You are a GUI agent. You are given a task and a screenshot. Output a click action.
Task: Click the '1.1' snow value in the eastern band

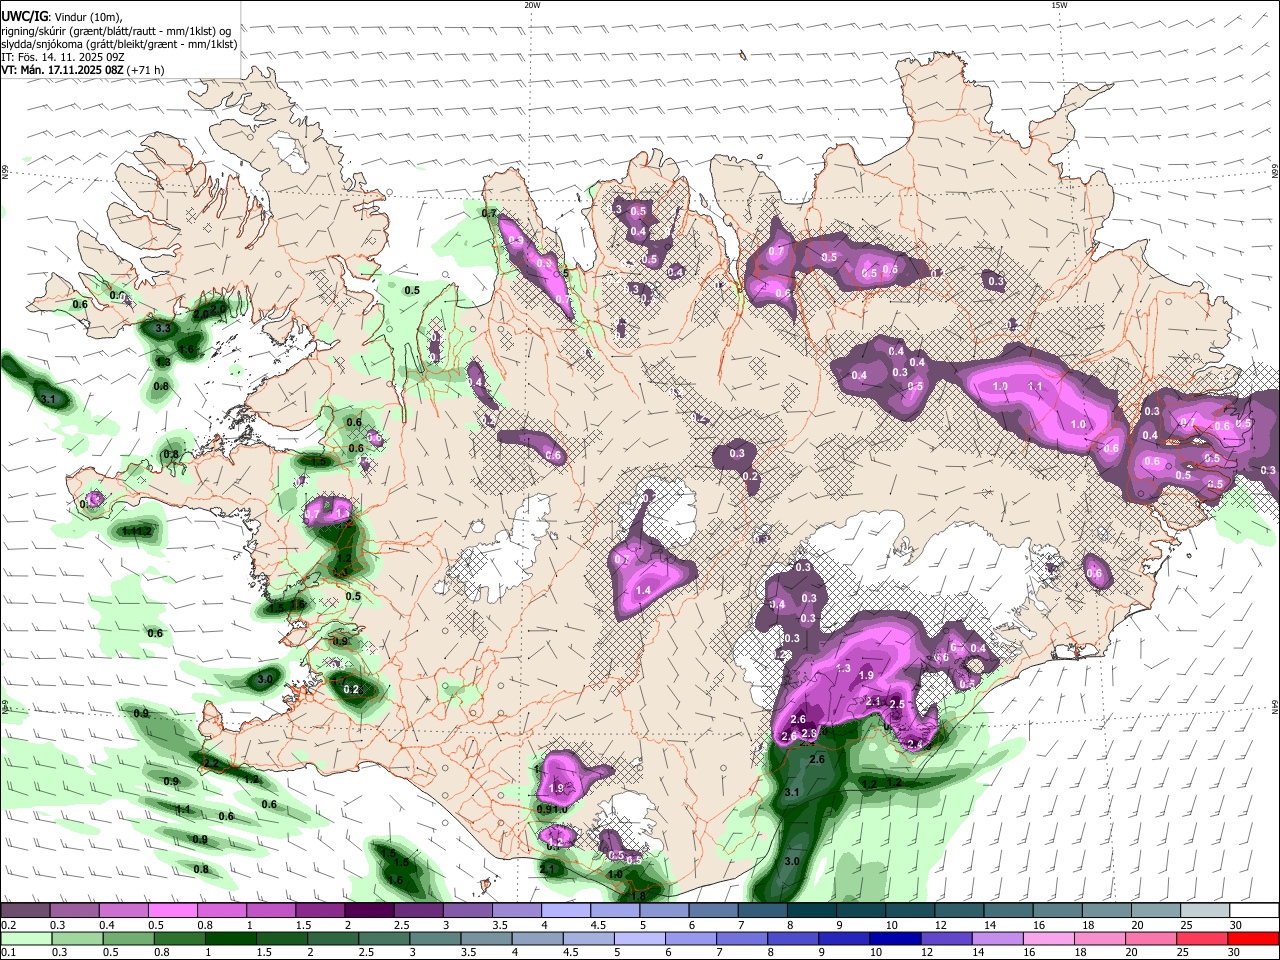click(x=1035, y=386)
